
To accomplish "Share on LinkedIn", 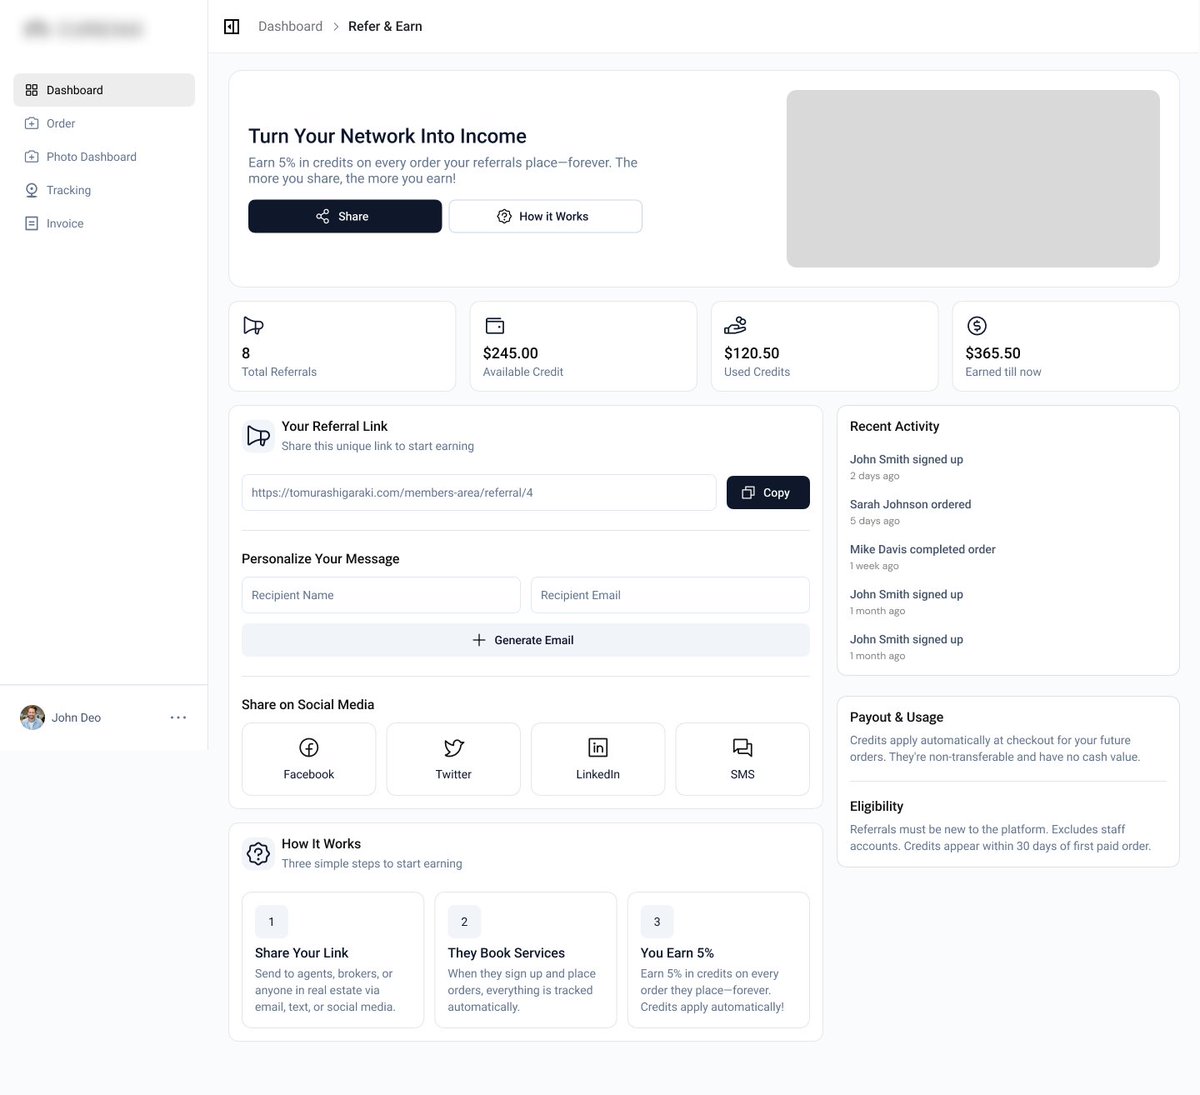I will (x=598, y=759).
